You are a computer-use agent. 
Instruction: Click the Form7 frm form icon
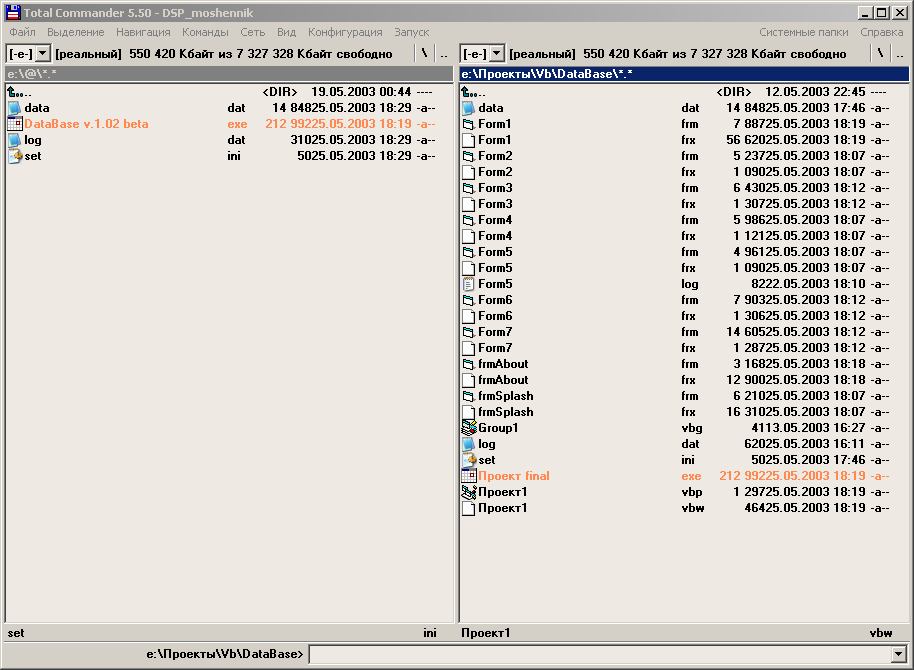pyautogui.click(x=468, y=332)
